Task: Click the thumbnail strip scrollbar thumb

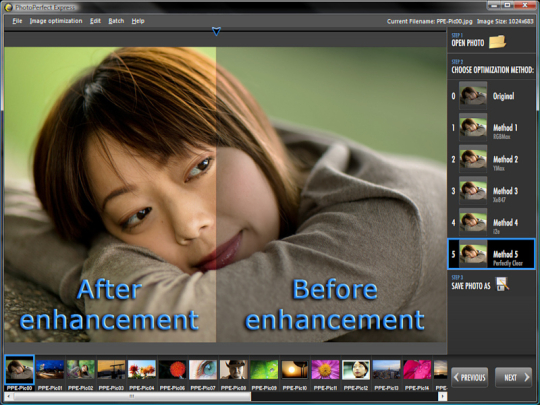Action: pos(132,396)
